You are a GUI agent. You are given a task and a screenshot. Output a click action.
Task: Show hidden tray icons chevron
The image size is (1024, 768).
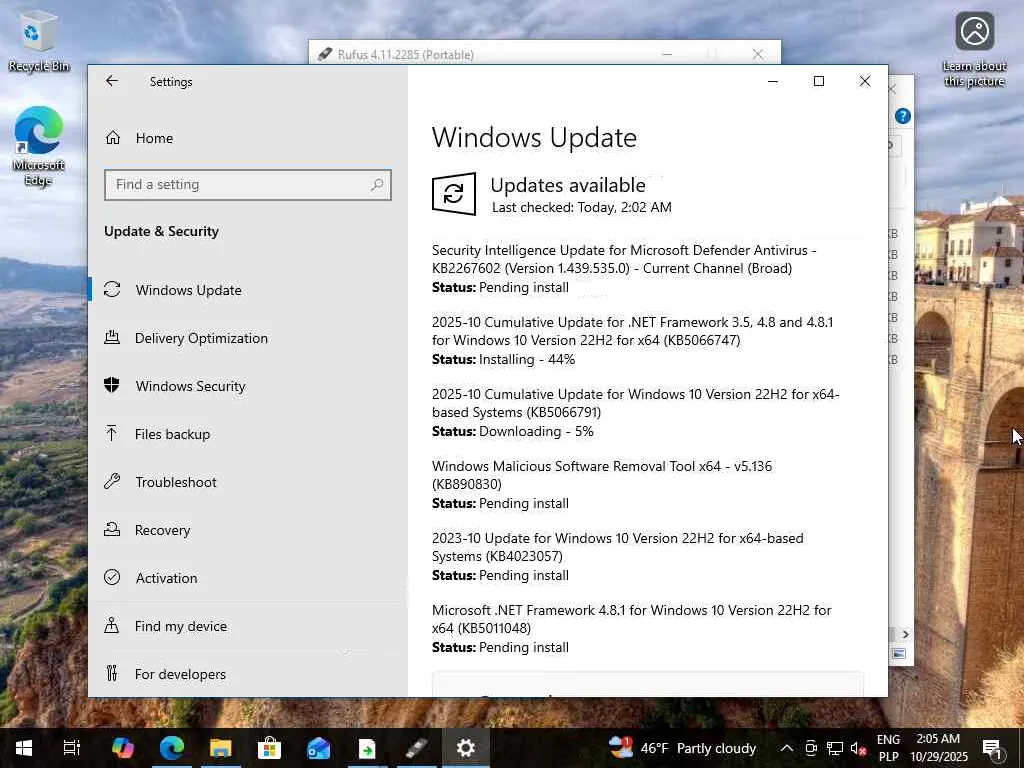(x=787, y=748)
